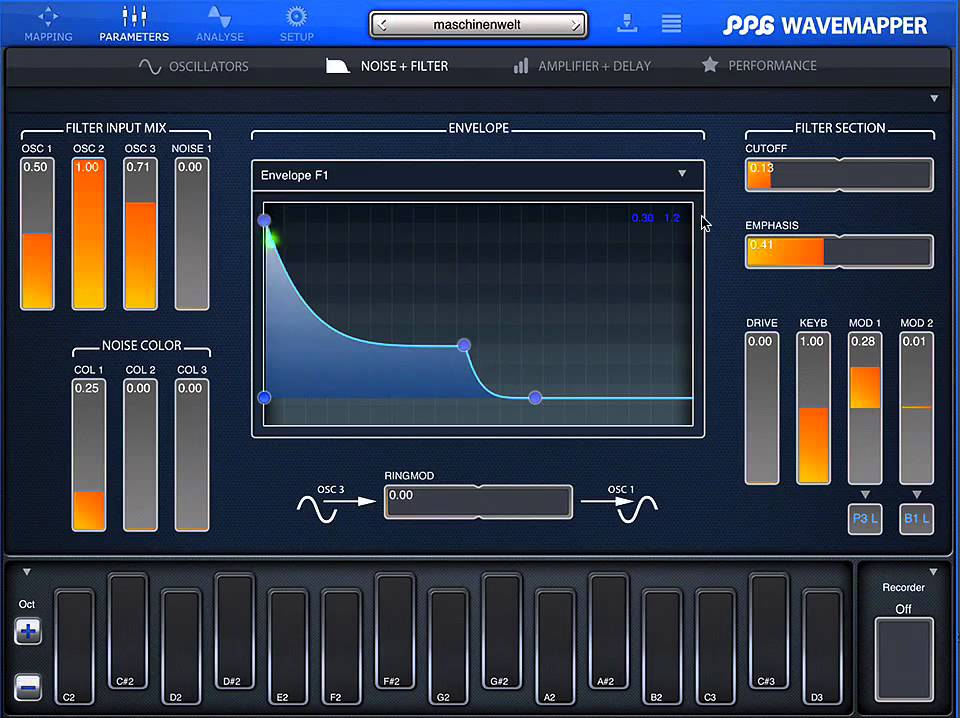The width and height of the screenshot is (960, 718).
Task: Play the C#3 key
Action: coord(769,631)
